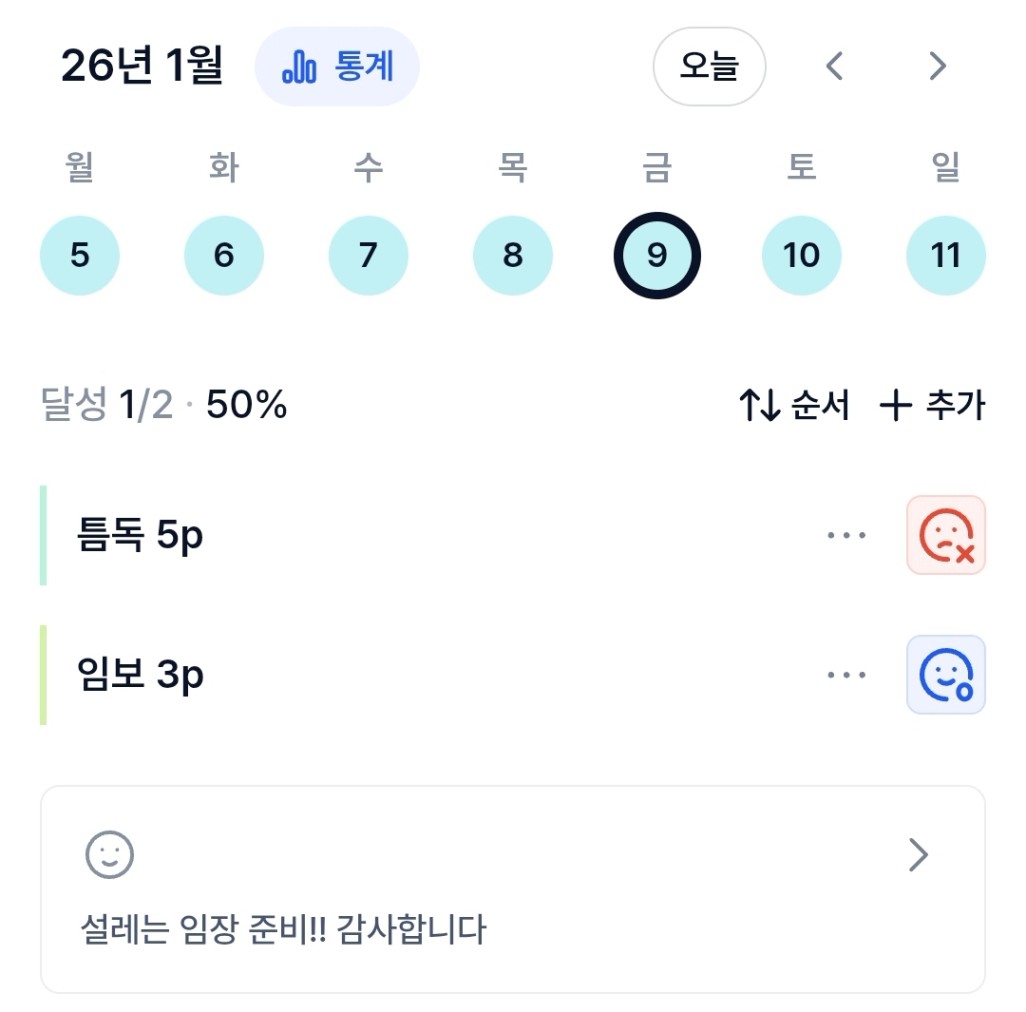Image resolution: width=1026 pixels, height=1012 pixels.
Task: Open the three-dot menu for 틈독 5p
Action: coord(846,535)
